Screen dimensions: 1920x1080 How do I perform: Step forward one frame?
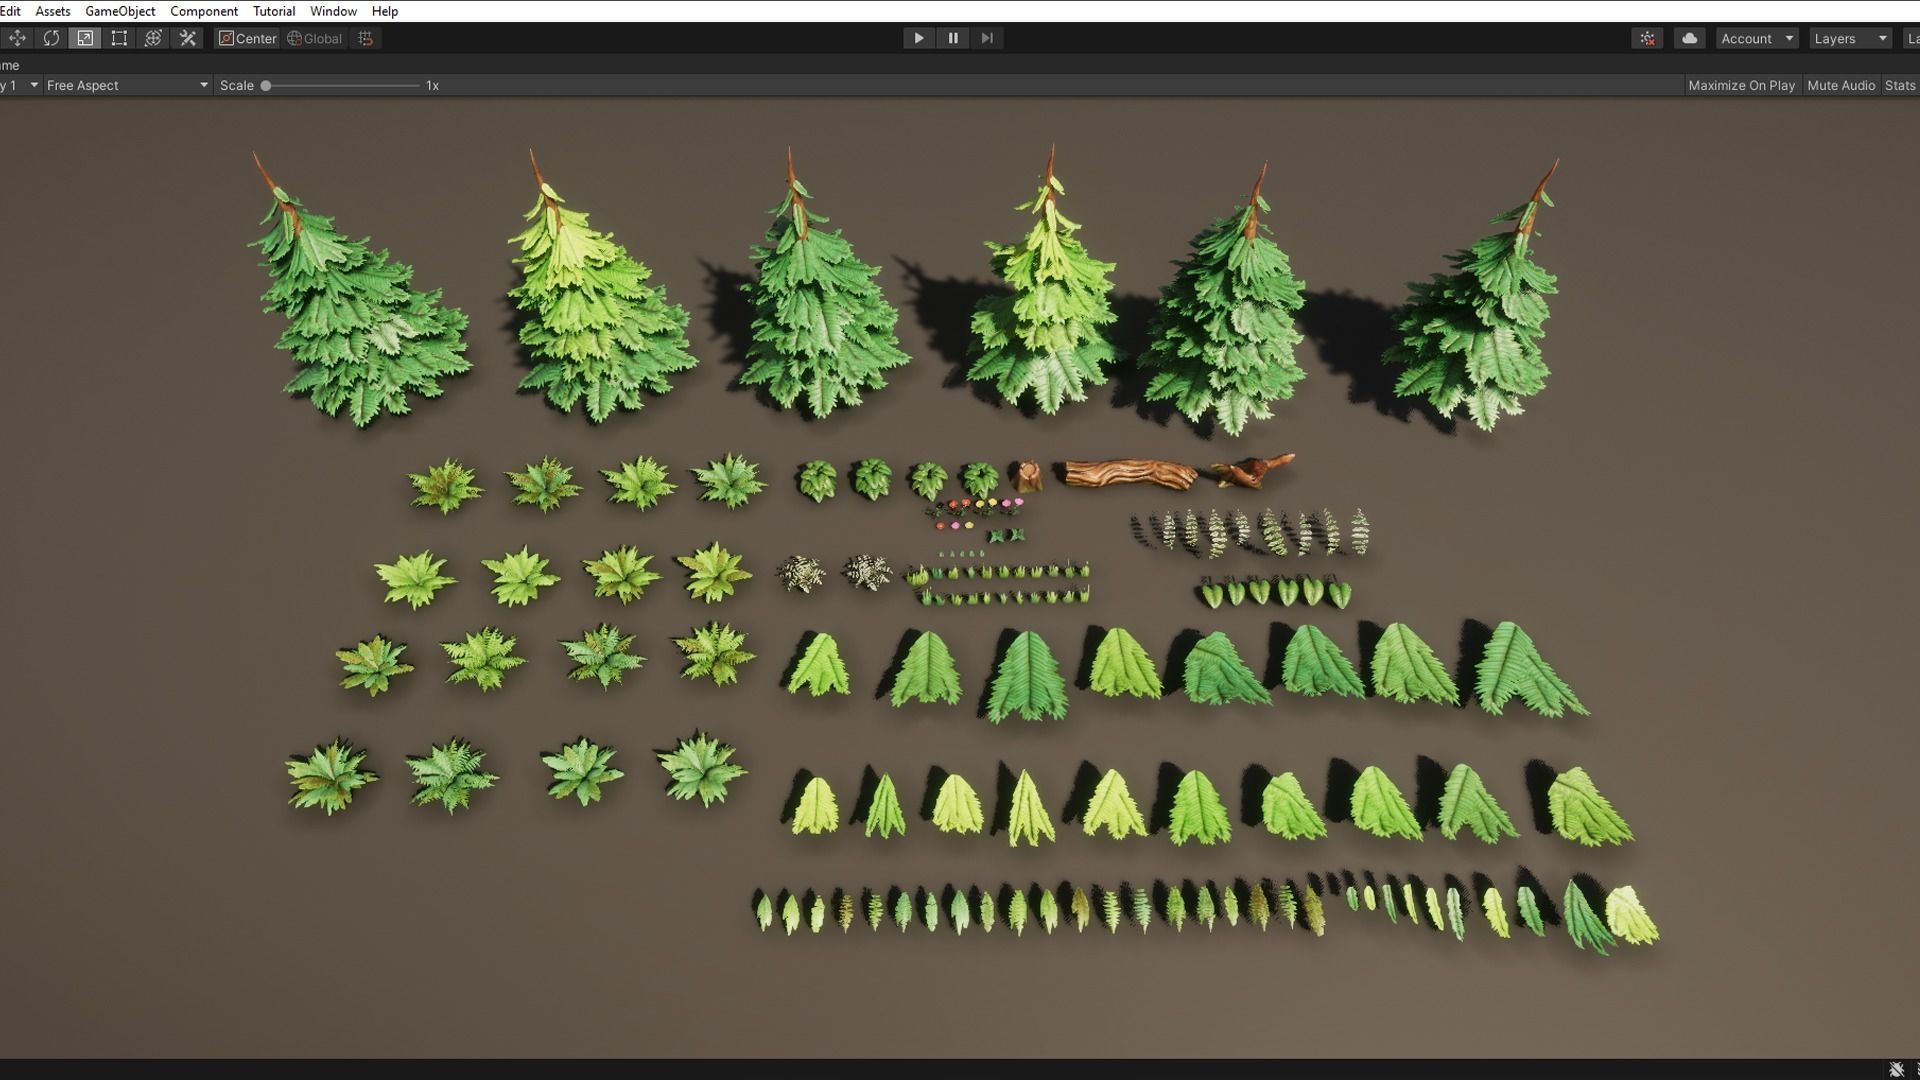(987, 38)
